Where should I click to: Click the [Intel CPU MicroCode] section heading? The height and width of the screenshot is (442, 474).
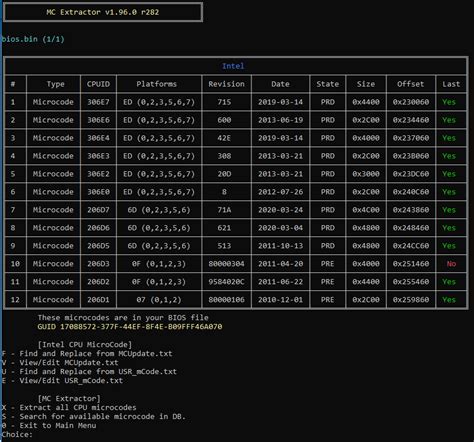[x=85, y=345]
